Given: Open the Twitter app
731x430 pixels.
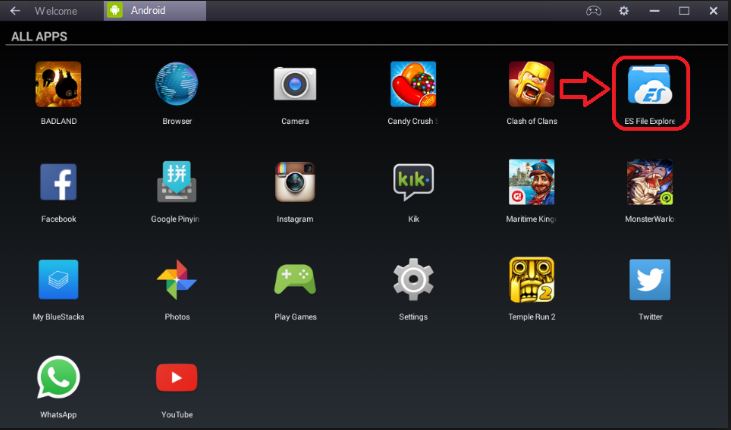Looking at the screenshot, I should click(650, 279).
